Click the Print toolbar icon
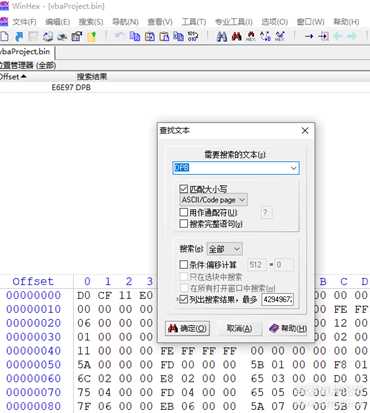The height and width of the screenshot is (413, 370). 48,36
